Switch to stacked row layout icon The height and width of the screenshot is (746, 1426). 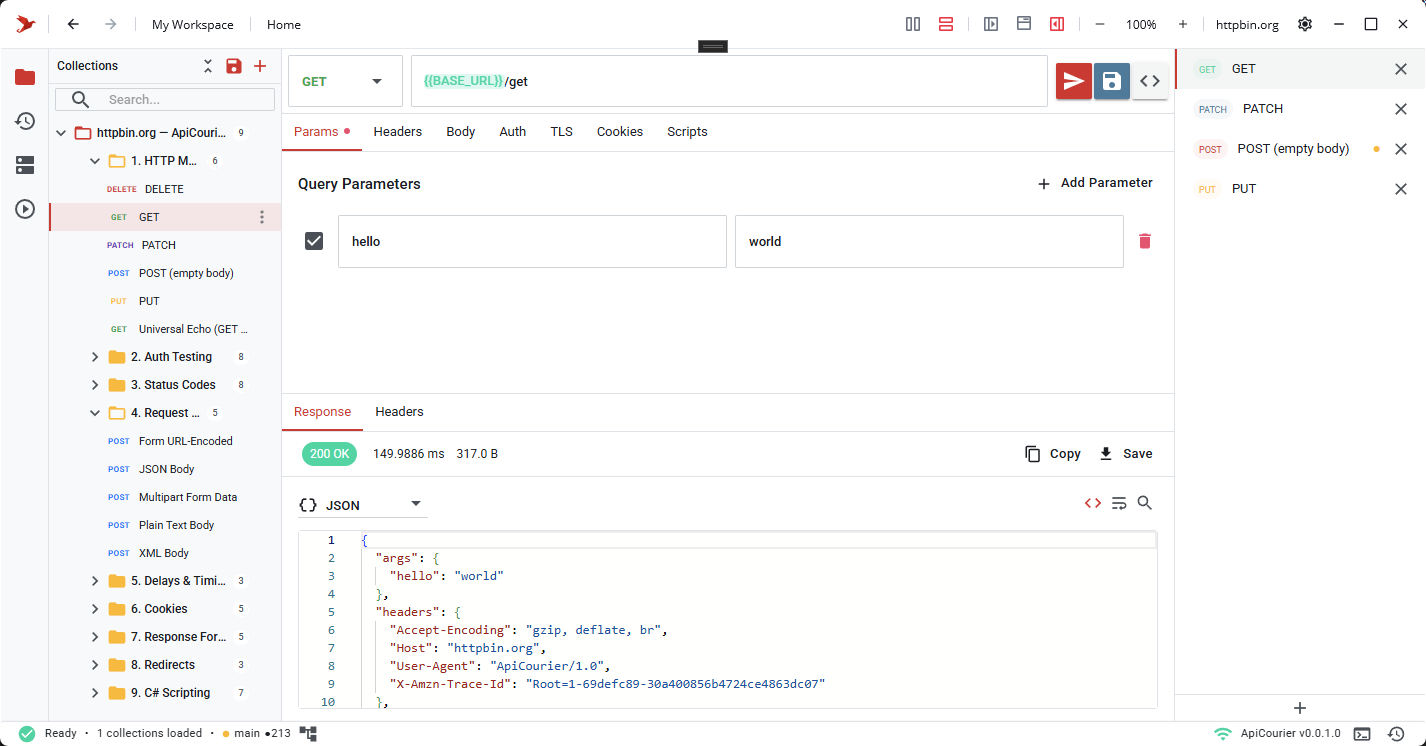946,24
